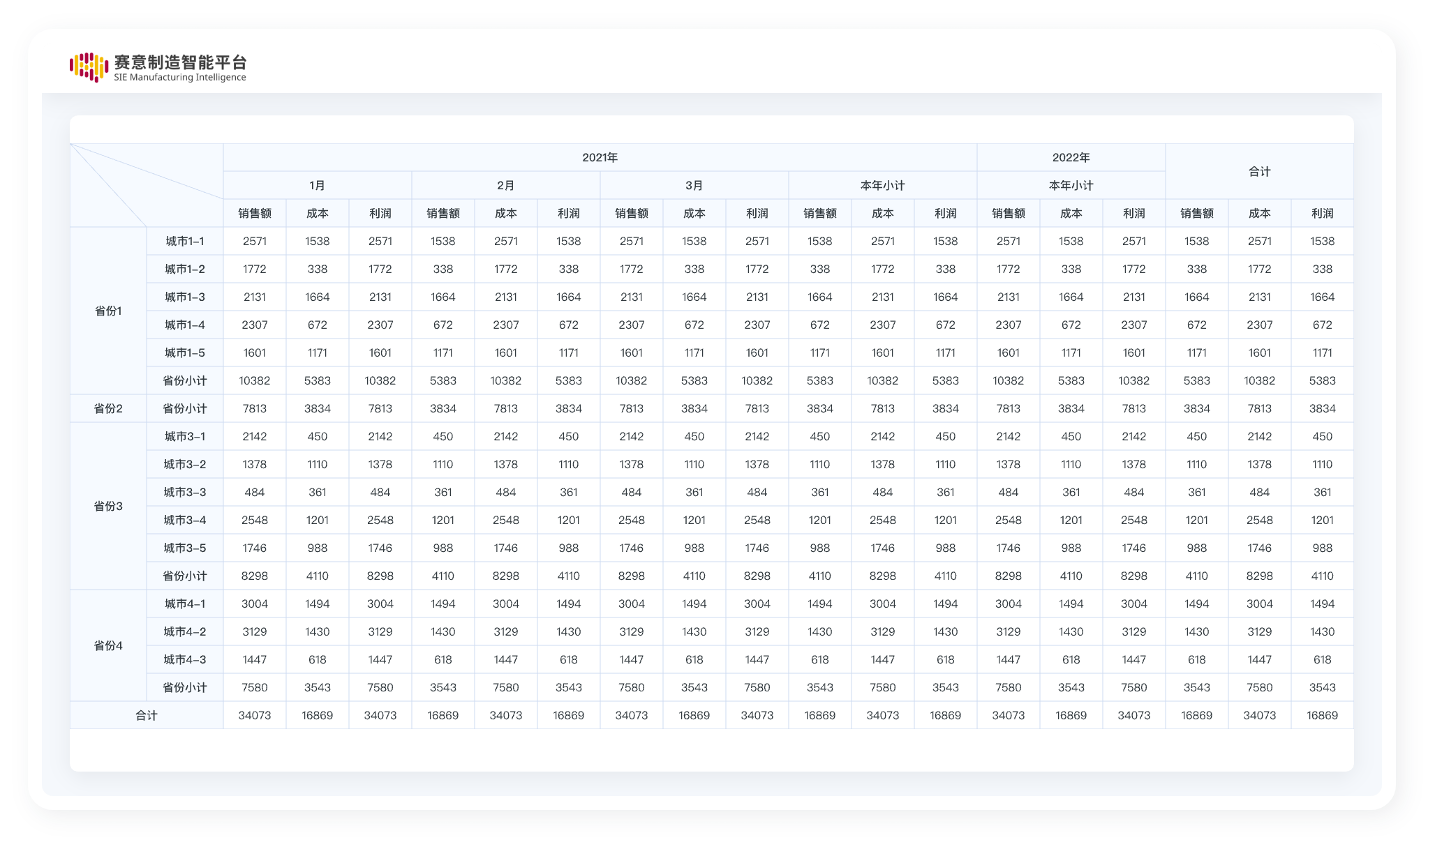Click the 2月 month header
The width and height of the screenshot is (1436, 850).
(506, 186)
